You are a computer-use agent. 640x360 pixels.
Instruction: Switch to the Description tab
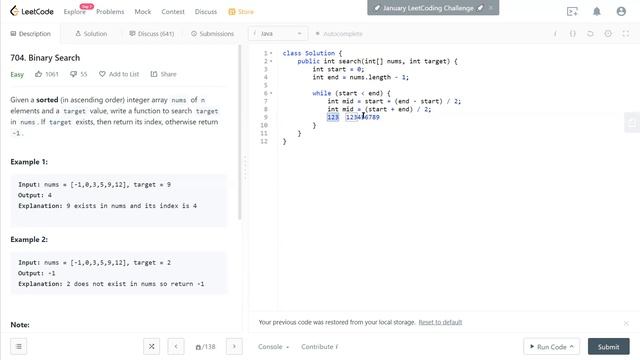coord(31,33)
